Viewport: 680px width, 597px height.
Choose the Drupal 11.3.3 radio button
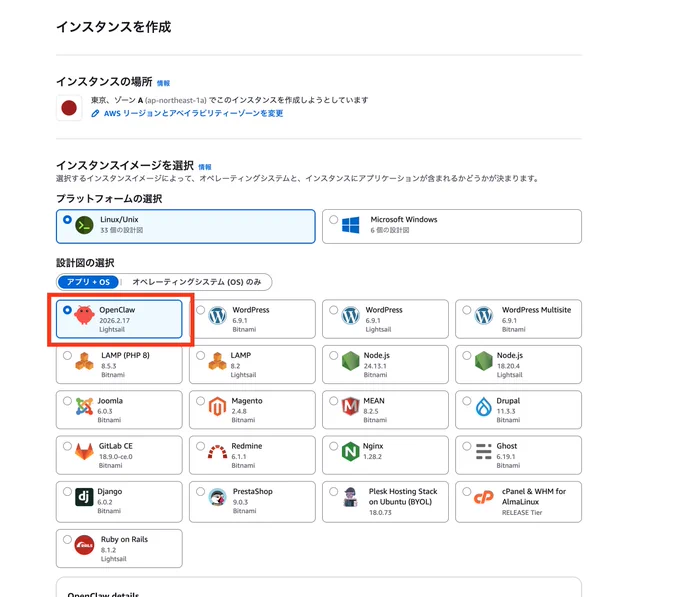[x=467, y=401]
